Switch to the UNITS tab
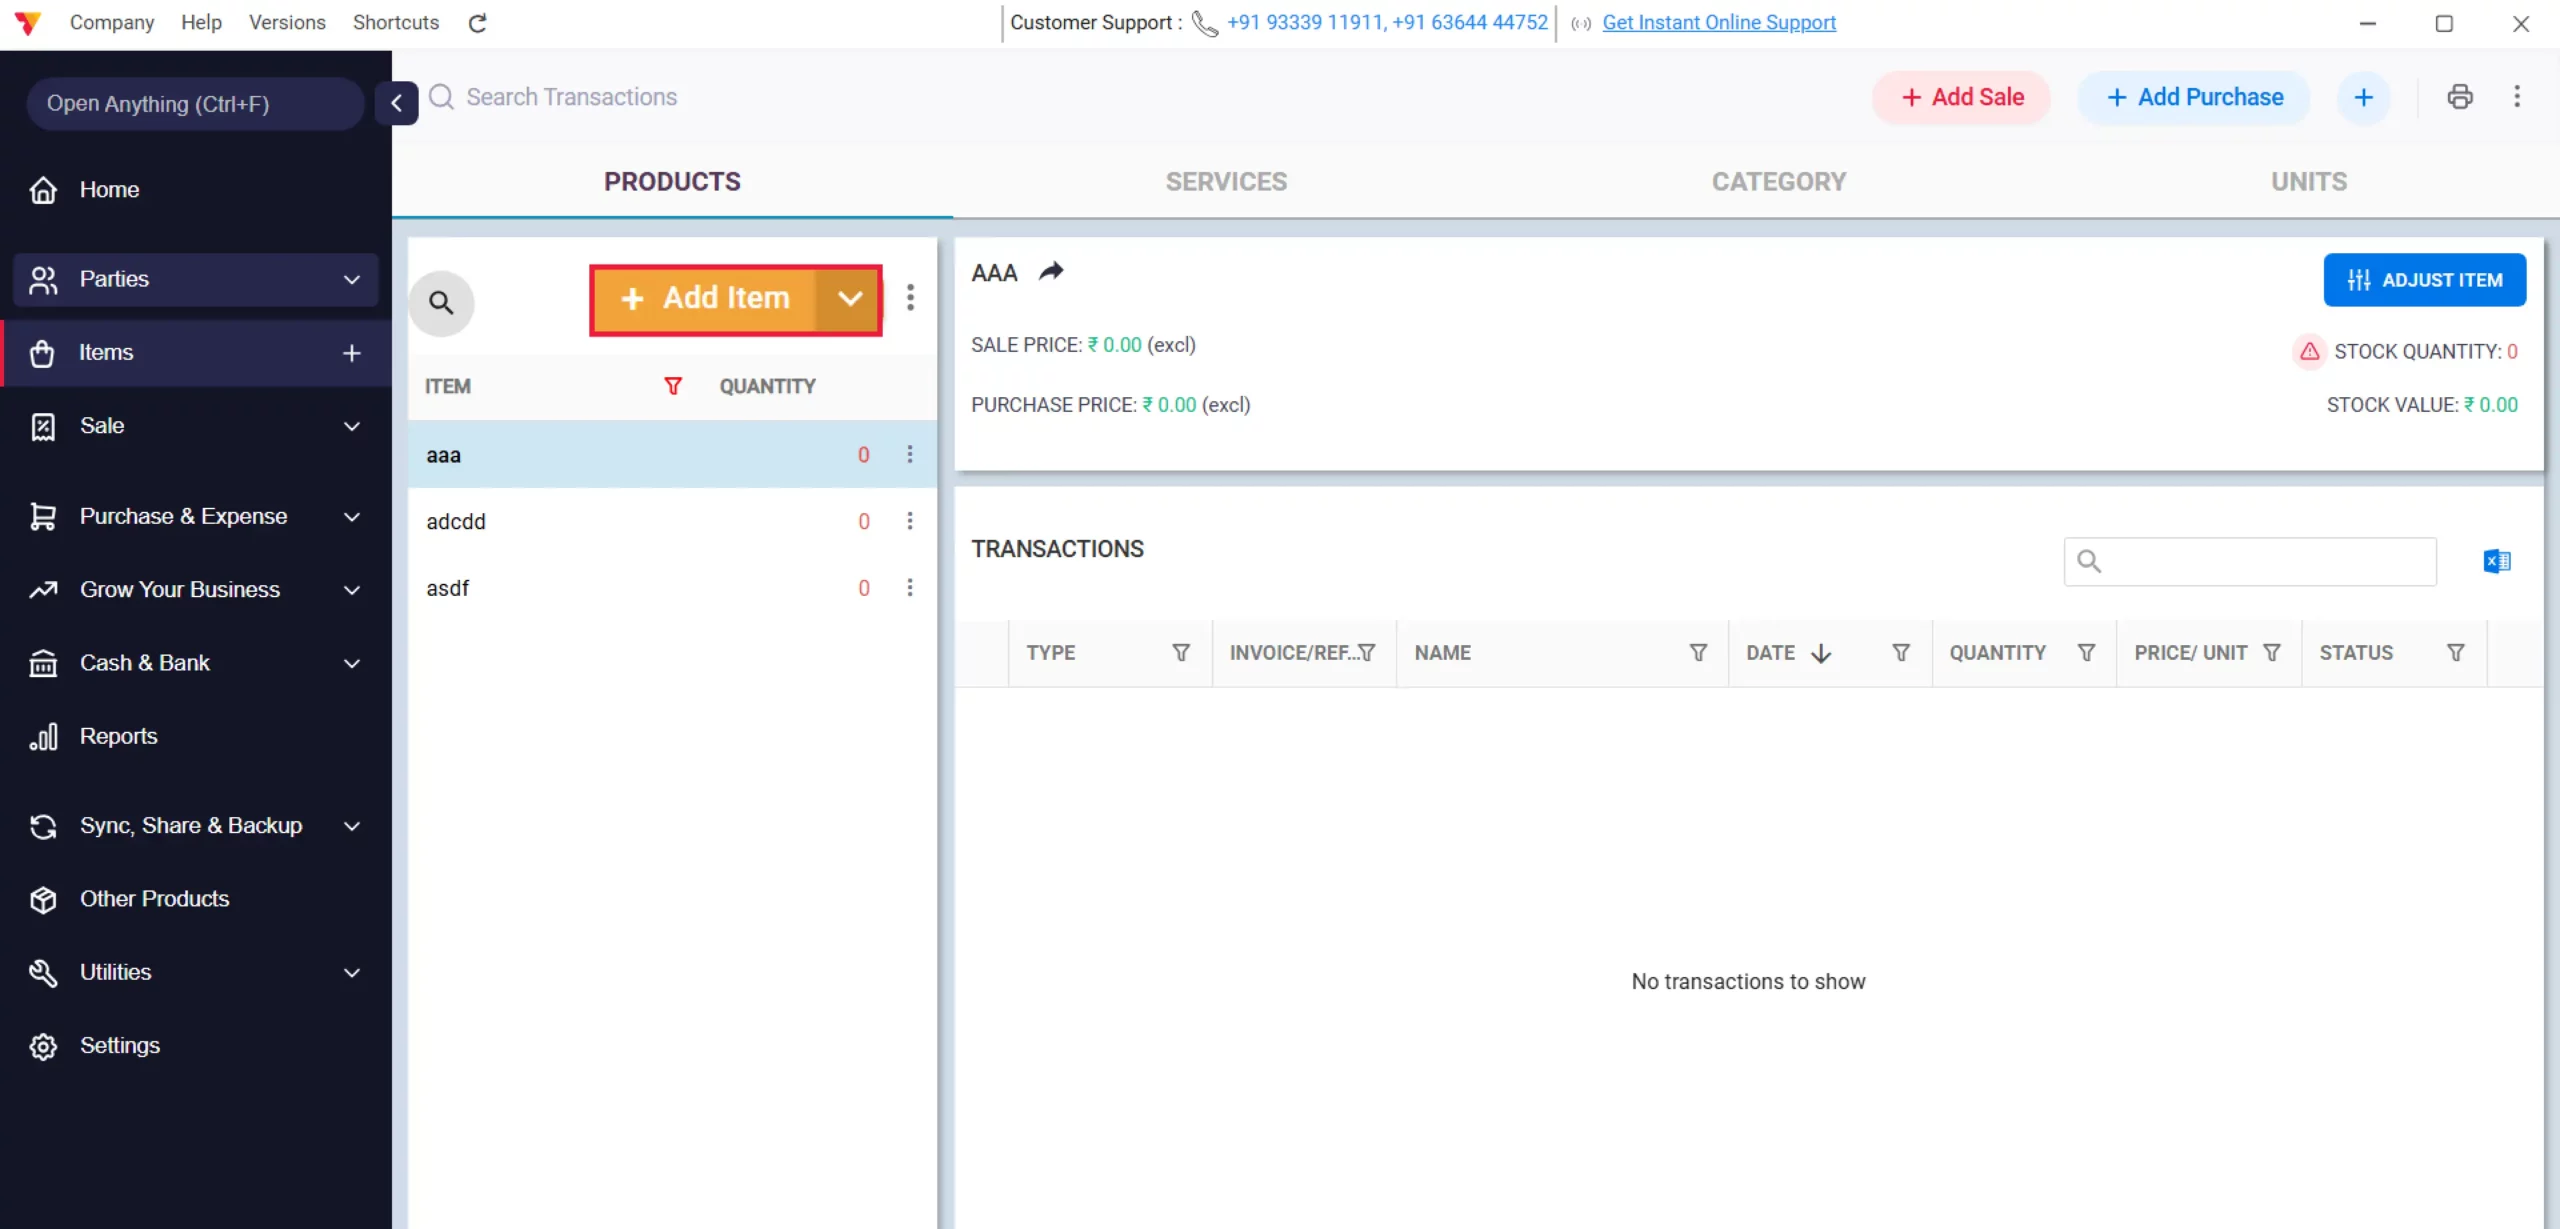The width and height of the screenshot is (2560, 1229). tap(2309, 182)
